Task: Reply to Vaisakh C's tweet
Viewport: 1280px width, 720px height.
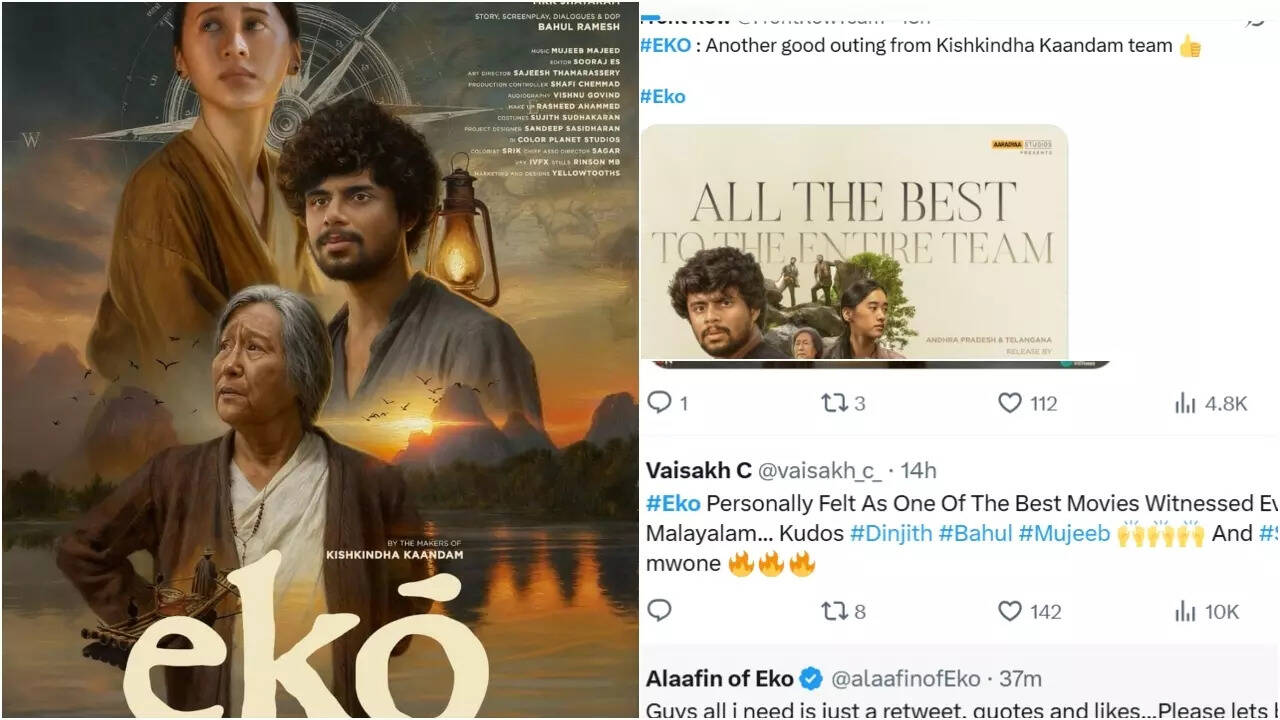Action: [660, 611]
